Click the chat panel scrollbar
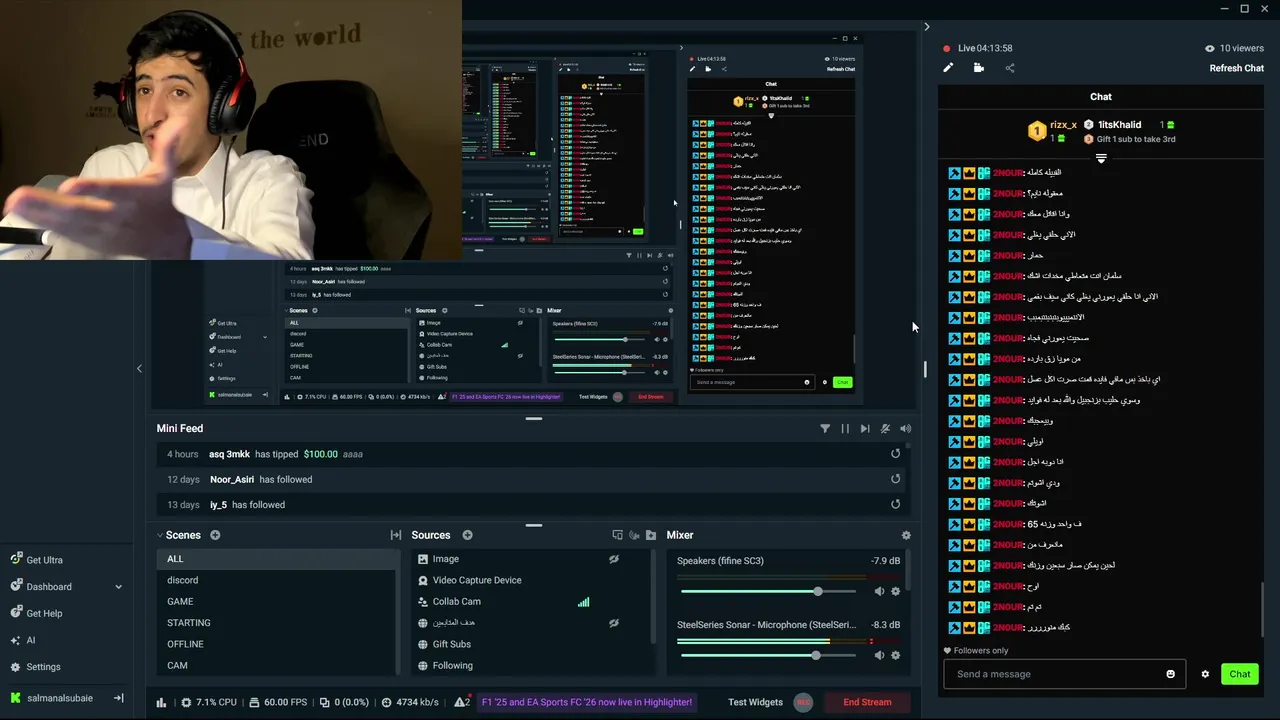 pos(1263,608)
